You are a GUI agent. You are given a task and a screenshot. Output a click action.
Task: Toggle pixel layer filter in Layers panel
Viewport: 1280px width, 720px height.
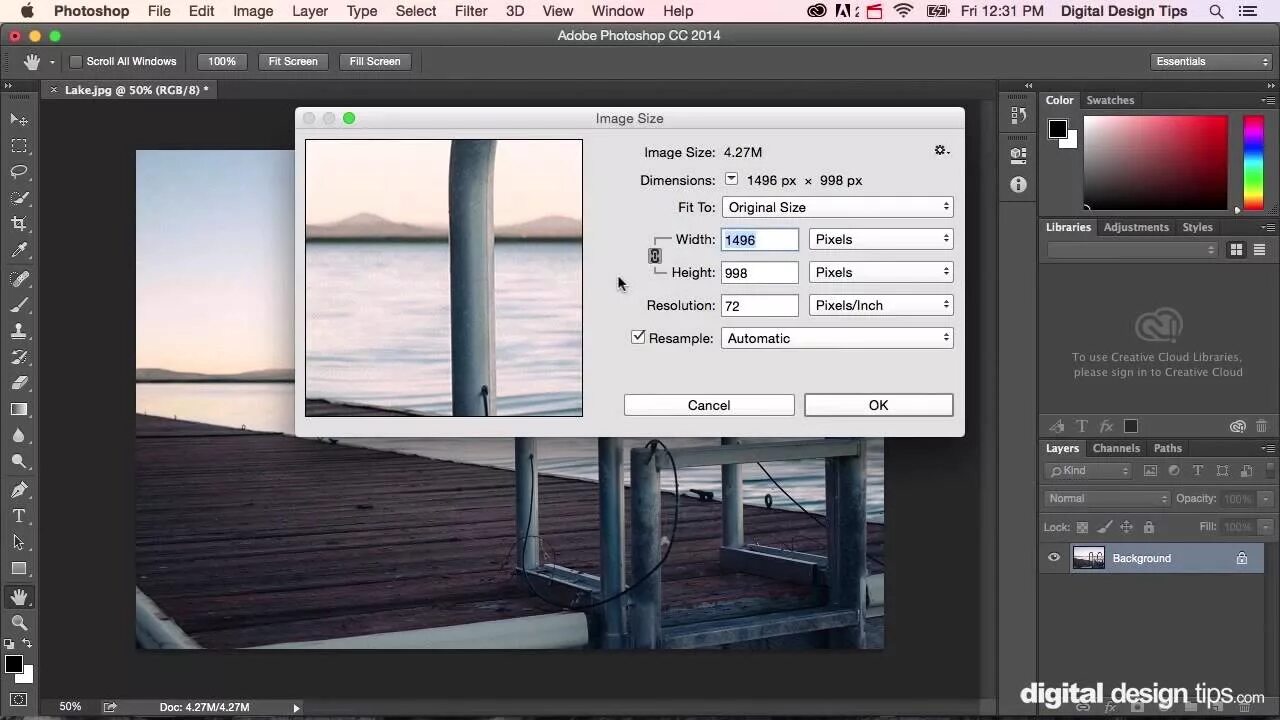pyautogui.click(x=1150, y=471)
